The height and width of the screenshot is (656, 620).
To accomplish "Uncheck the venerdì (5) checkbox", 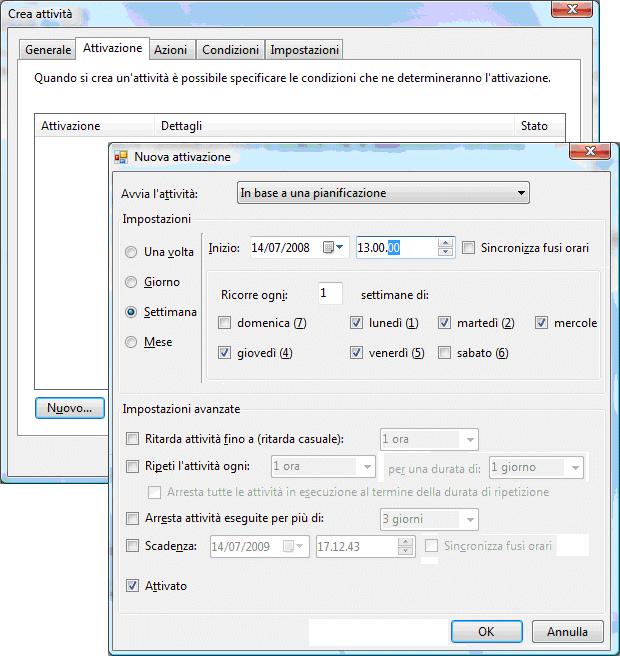I will pyautogui.click(x=356, y=353).
